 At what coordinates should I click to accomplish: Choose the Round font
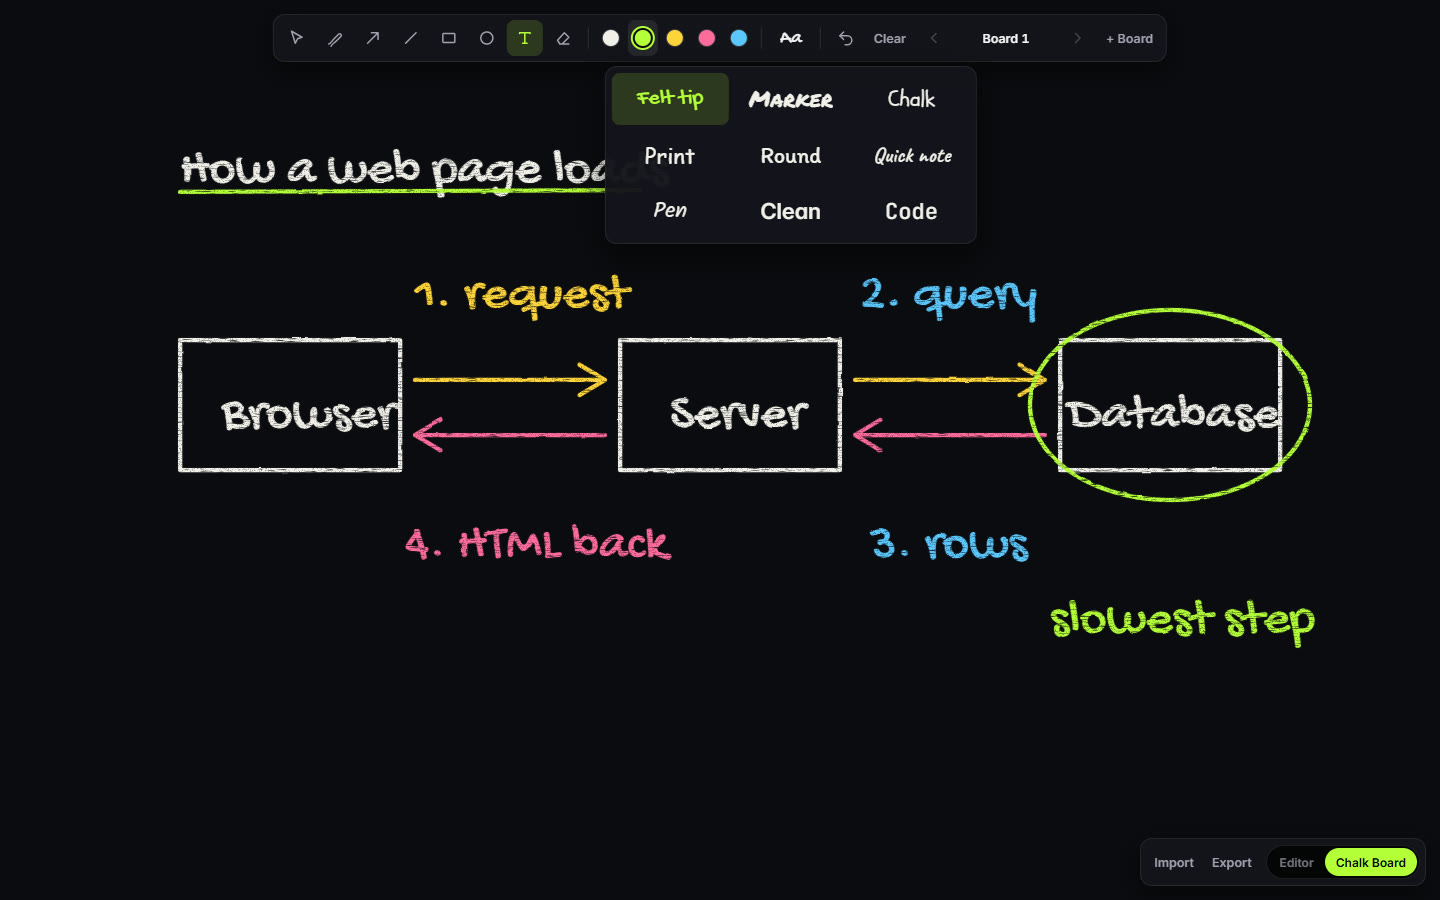pyautogui.click(x=791, y=156)
